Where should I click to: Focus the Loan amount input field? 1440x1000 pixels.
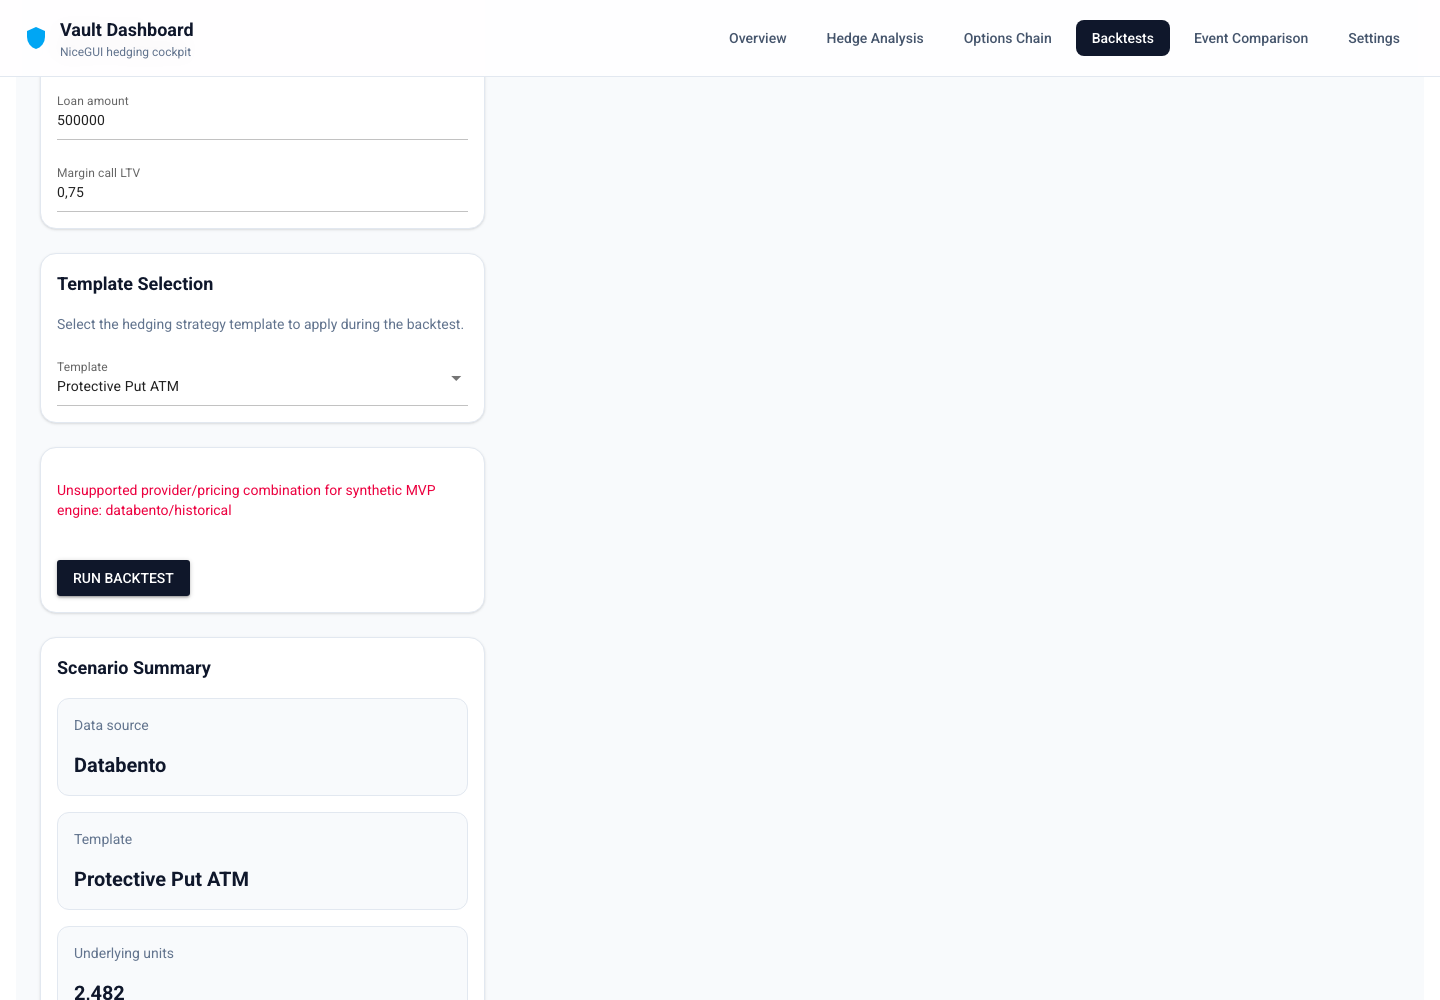tap(262, 120)
